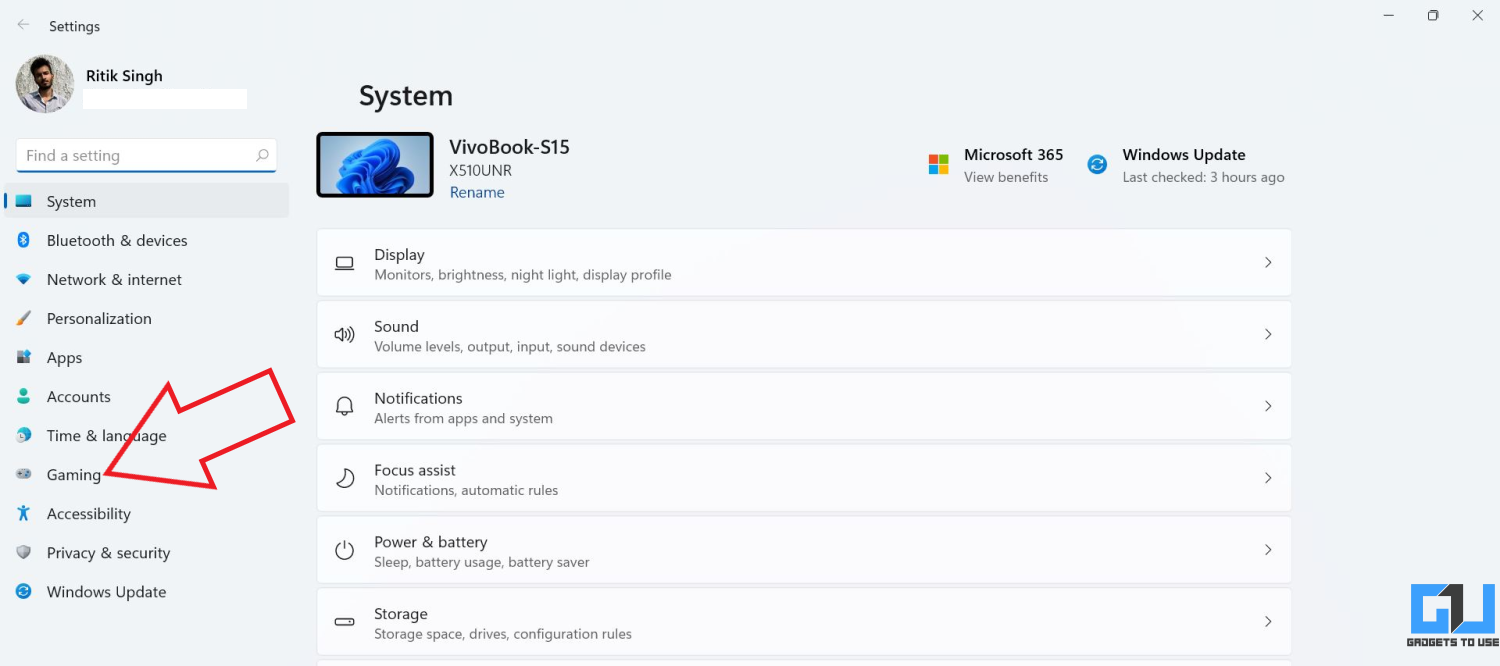Image resolution: width=1500 pixels, height=666 pixels.
Task: Go to Personalization settings
Action: coord(99,319)
